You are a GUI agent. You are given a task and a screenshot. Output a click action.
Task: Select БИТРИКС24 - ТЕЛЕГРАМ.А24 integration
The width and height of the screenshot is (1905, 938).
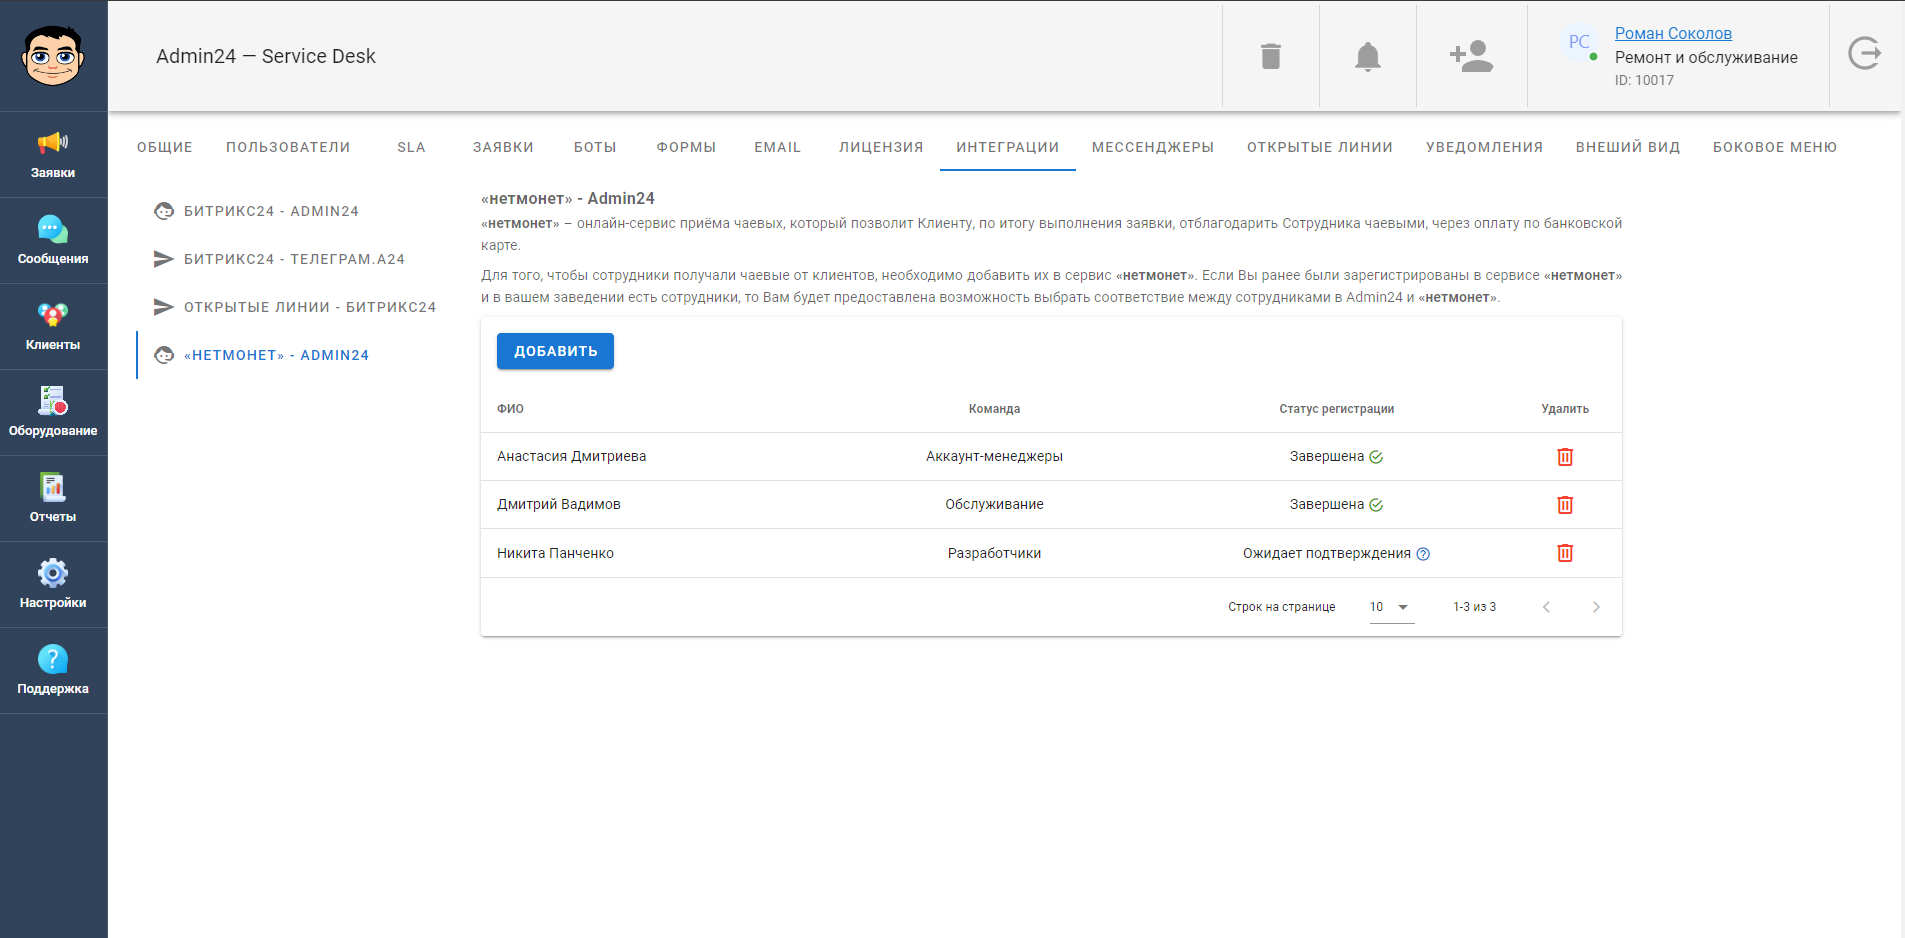[293, 259]
